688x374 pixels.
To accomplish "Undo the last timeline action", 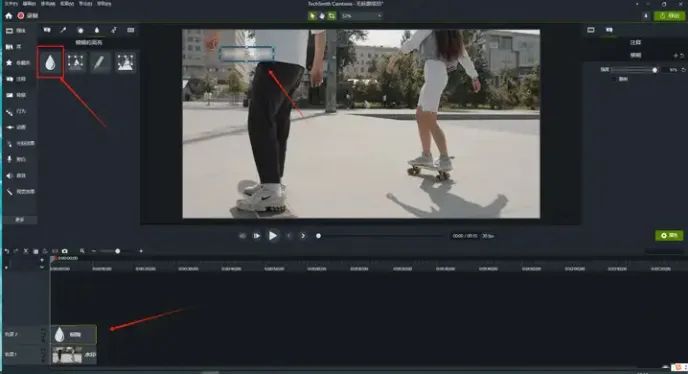I will click(x=7, y=251).
